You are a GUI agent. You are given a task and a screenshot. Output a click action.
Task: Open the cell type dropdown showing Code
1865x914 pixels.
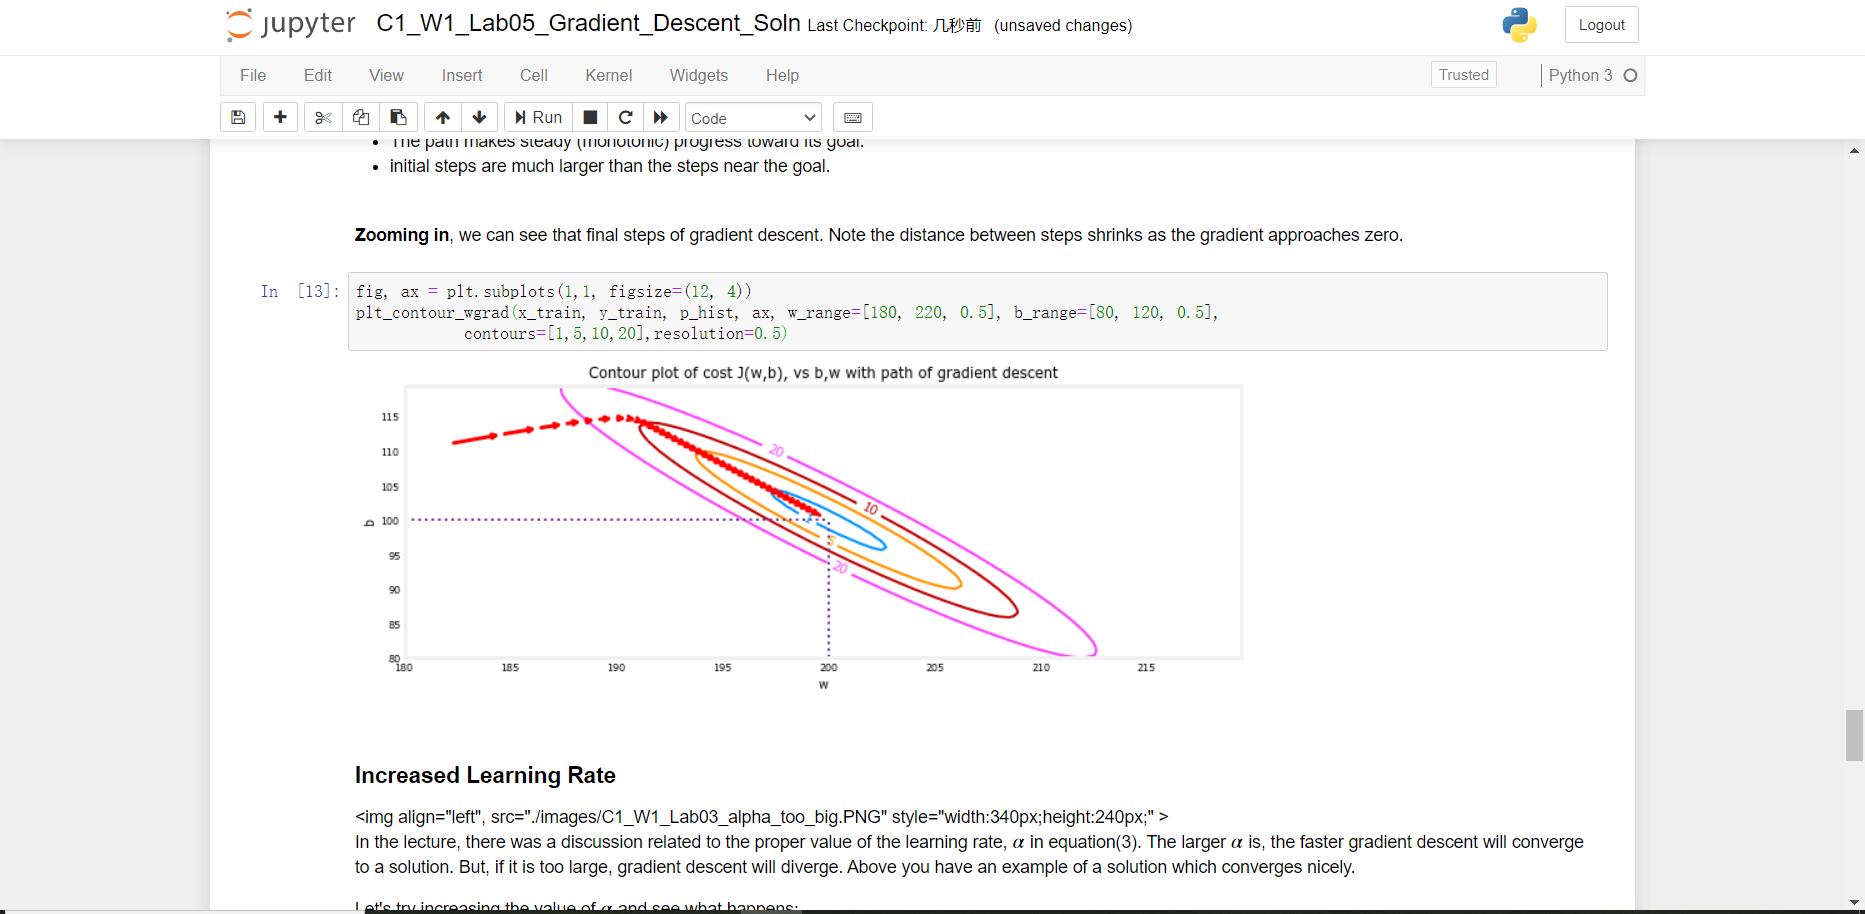(x=752, y=117)
